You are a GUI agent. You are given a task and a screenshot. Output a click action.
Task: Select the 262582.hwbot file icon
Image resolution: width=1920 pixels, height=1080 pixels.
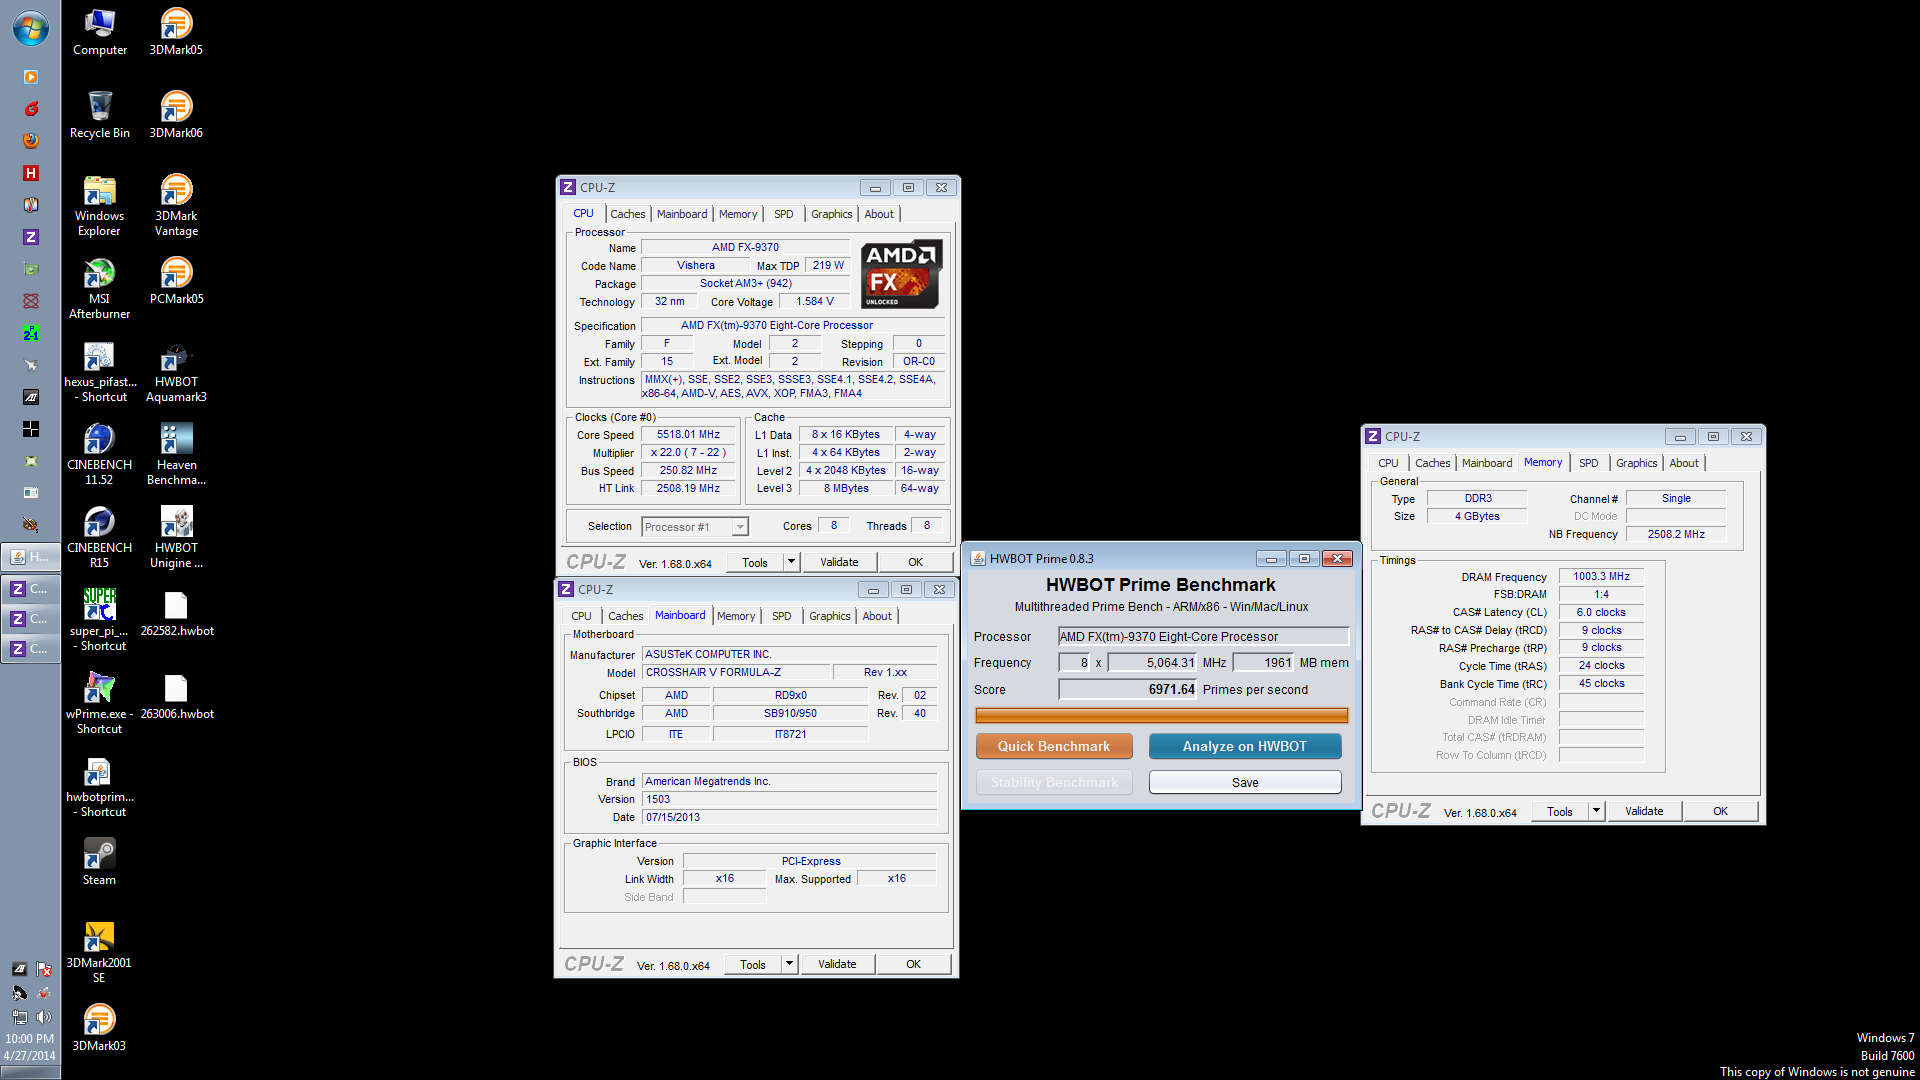[x=176, y=612]
